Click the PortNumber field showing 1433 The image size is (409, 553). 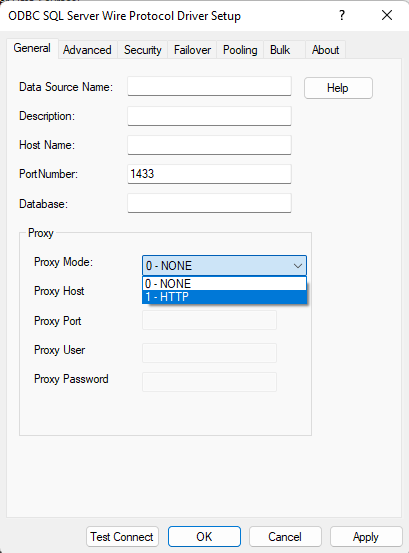[209, 174]
